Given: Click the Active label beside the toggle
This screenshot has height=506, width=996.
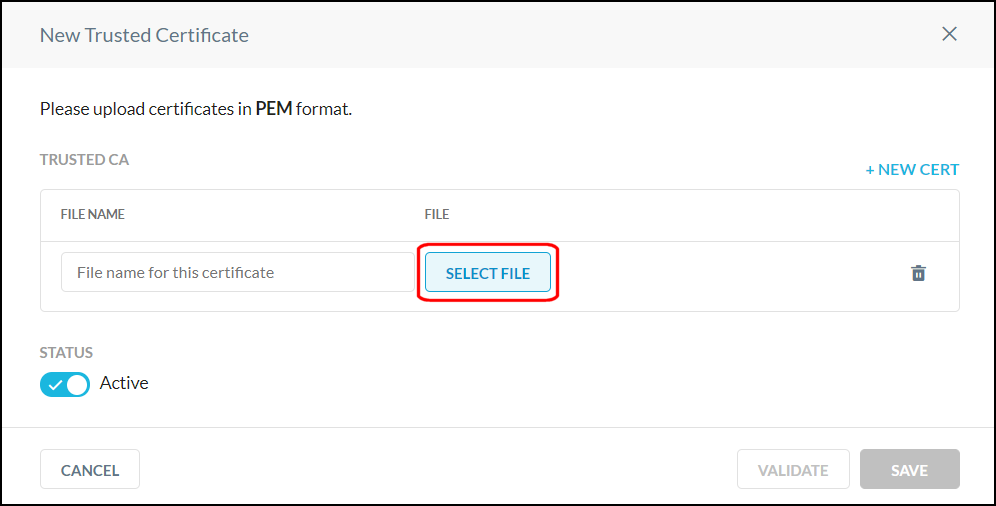Looking at the screenshot, I should coord(124,383).
